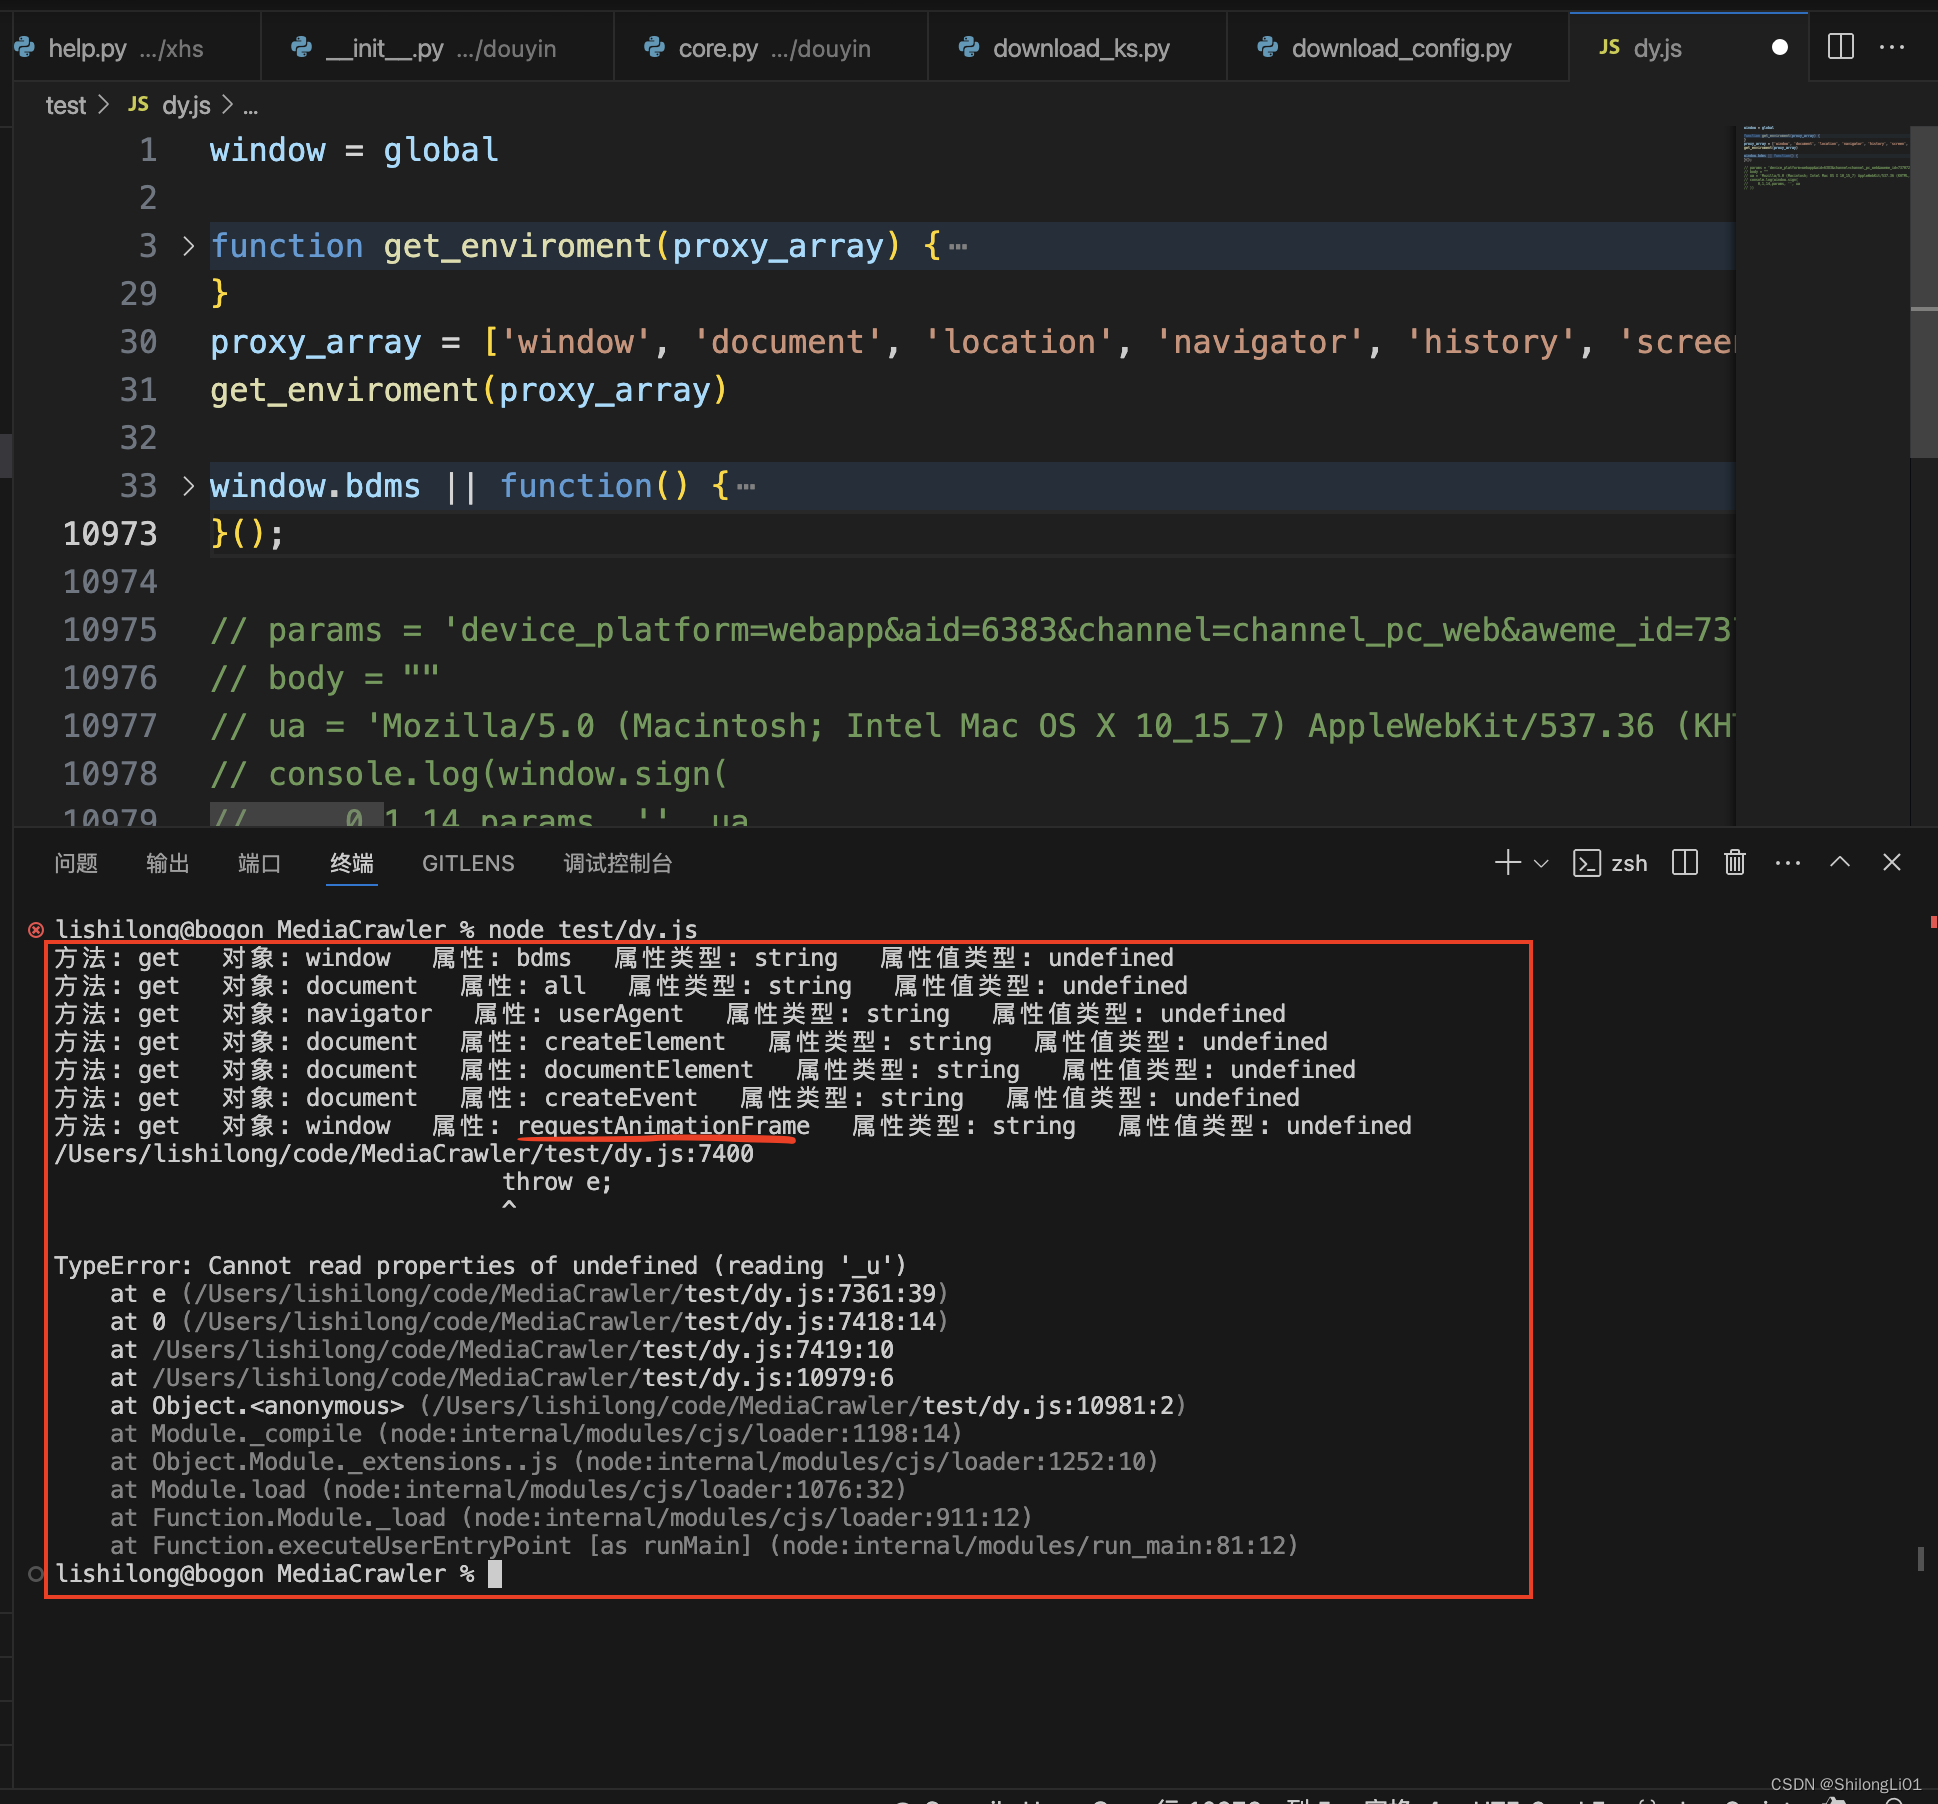
Task: Click the unsaved dot on dy.js tab
Action: coord(1779,48)
